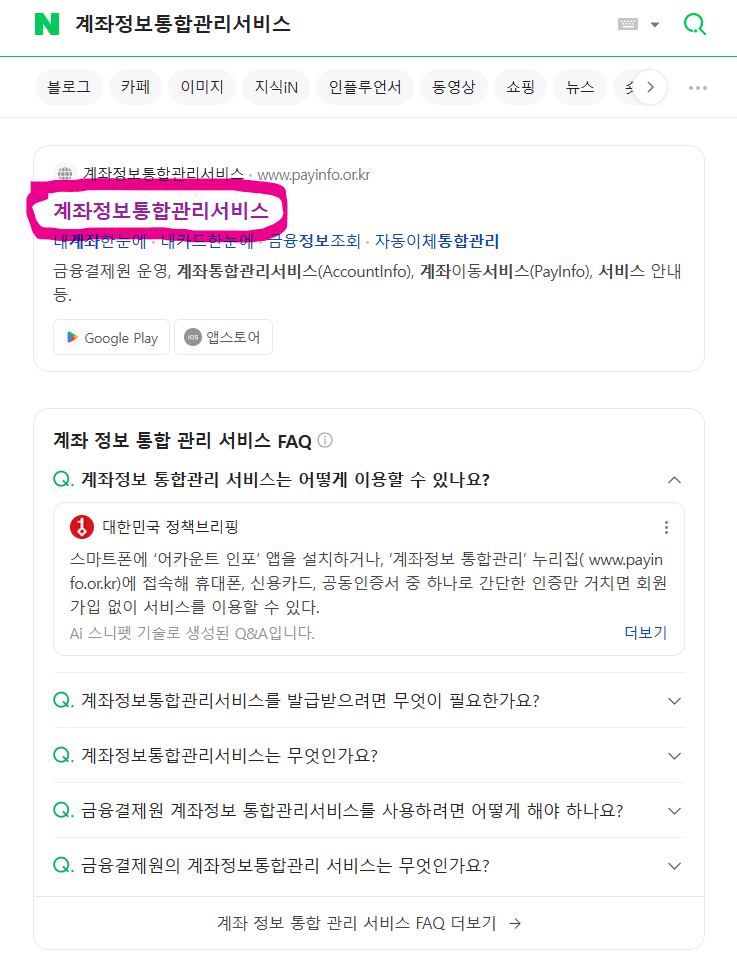This screenshot has height=959, width=737.
Task: Click the 대한민국 정책브리핑 red logo icon
Action: click(x=82, y=527)
